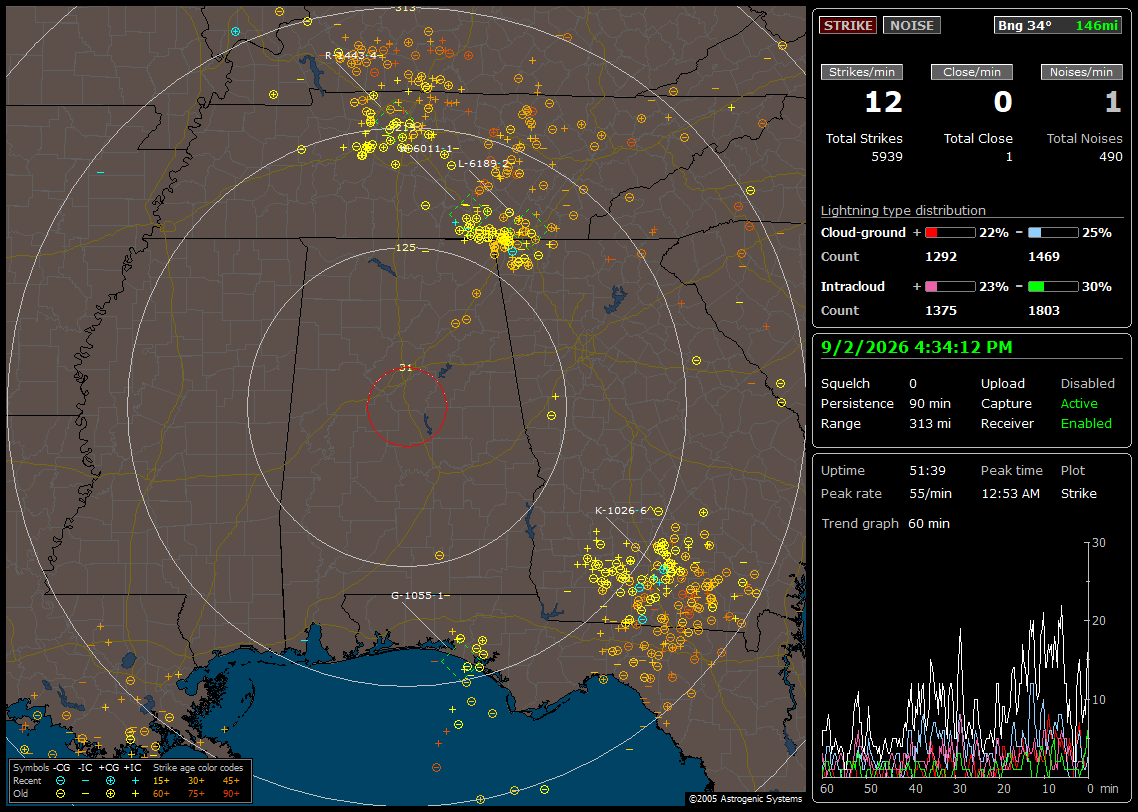Click the blue negative cloud-ground bar
This screenshot has width=1138, height=812.
click(1053, 233)
